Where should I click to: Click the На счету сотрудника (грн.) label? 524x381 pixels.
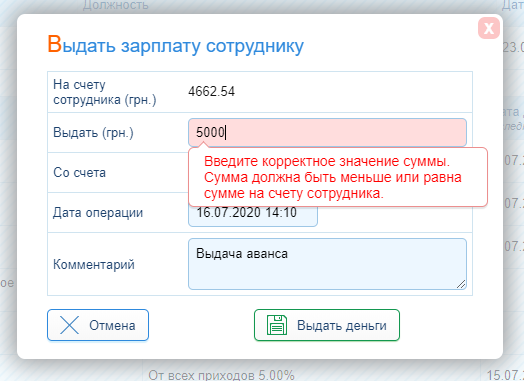[105, 92]
